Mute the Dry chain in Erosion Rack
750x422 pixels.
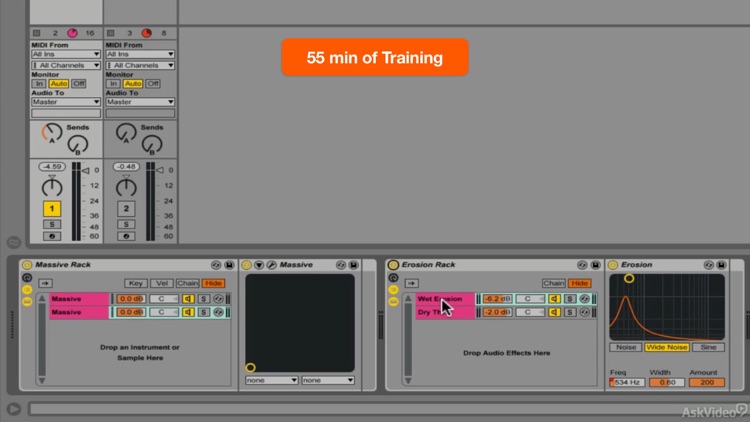point(554,312)
